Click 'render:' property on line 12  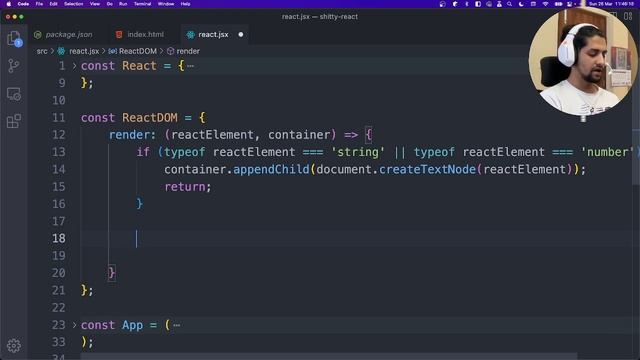point(133,135)
